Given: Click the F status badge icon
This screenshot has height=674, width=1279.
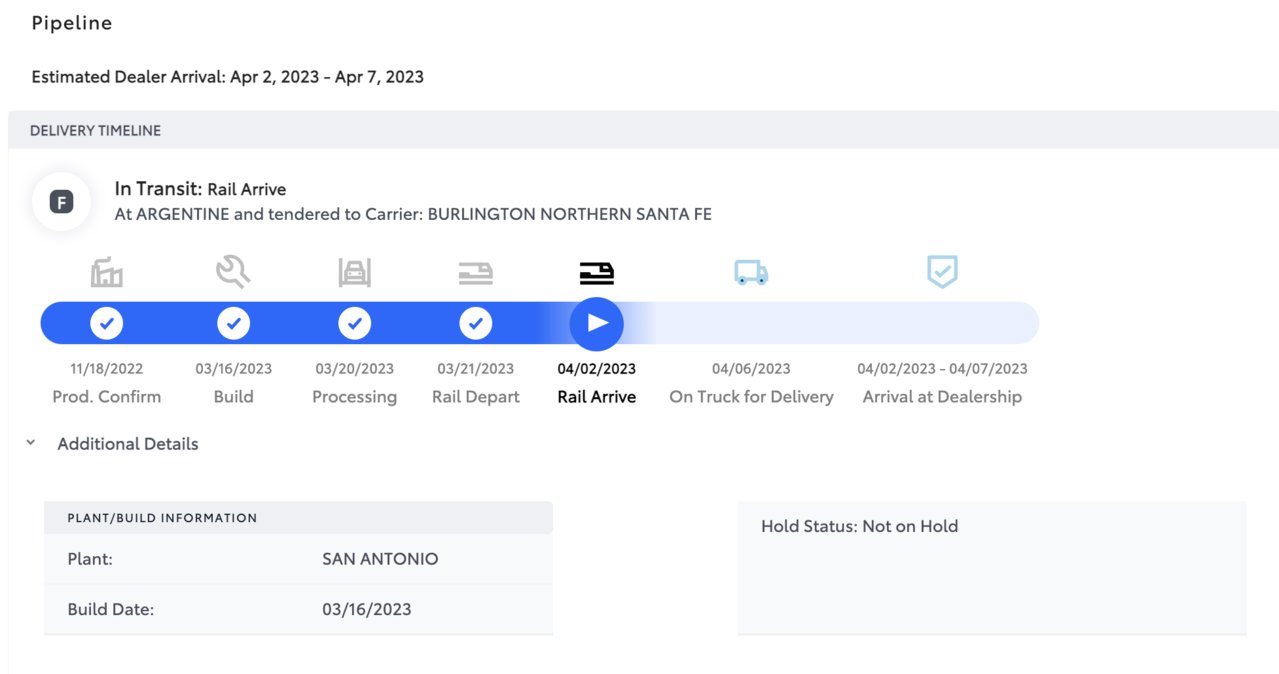Looking at the screenshot, I should 62,203.
